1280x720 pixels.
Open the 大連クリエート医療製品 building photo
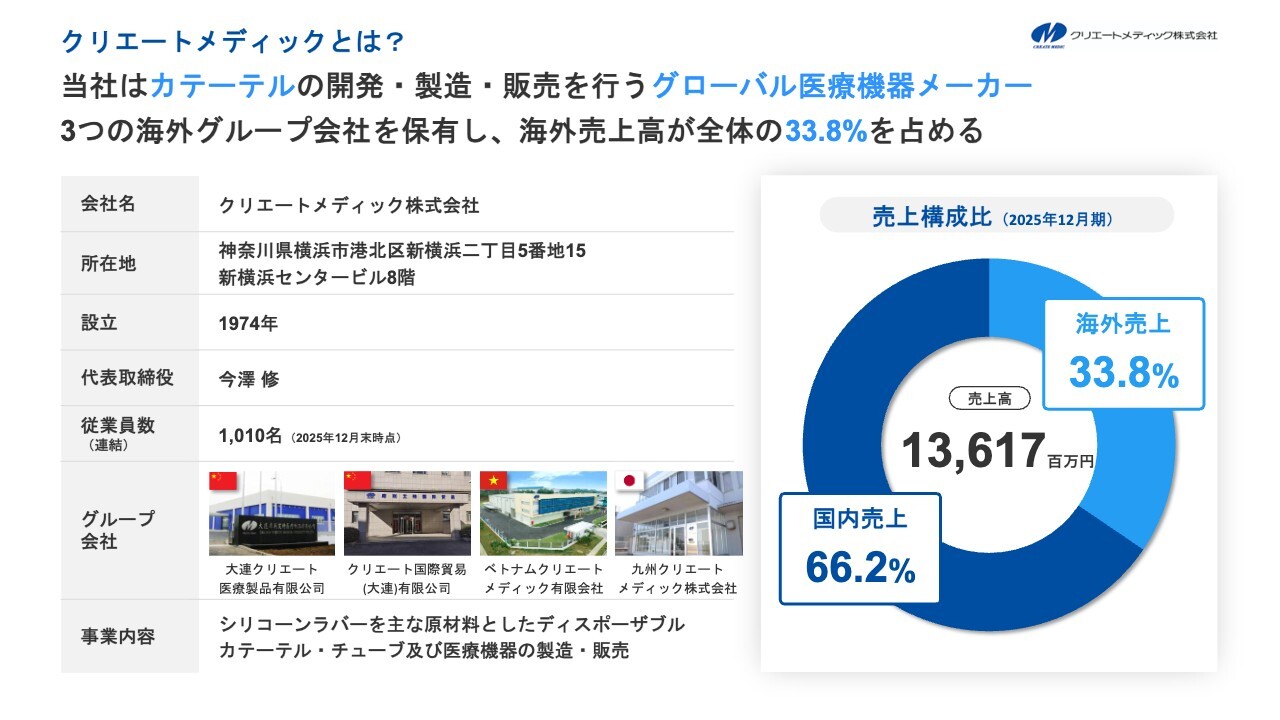pyautogui.click(x=272, y=514)
